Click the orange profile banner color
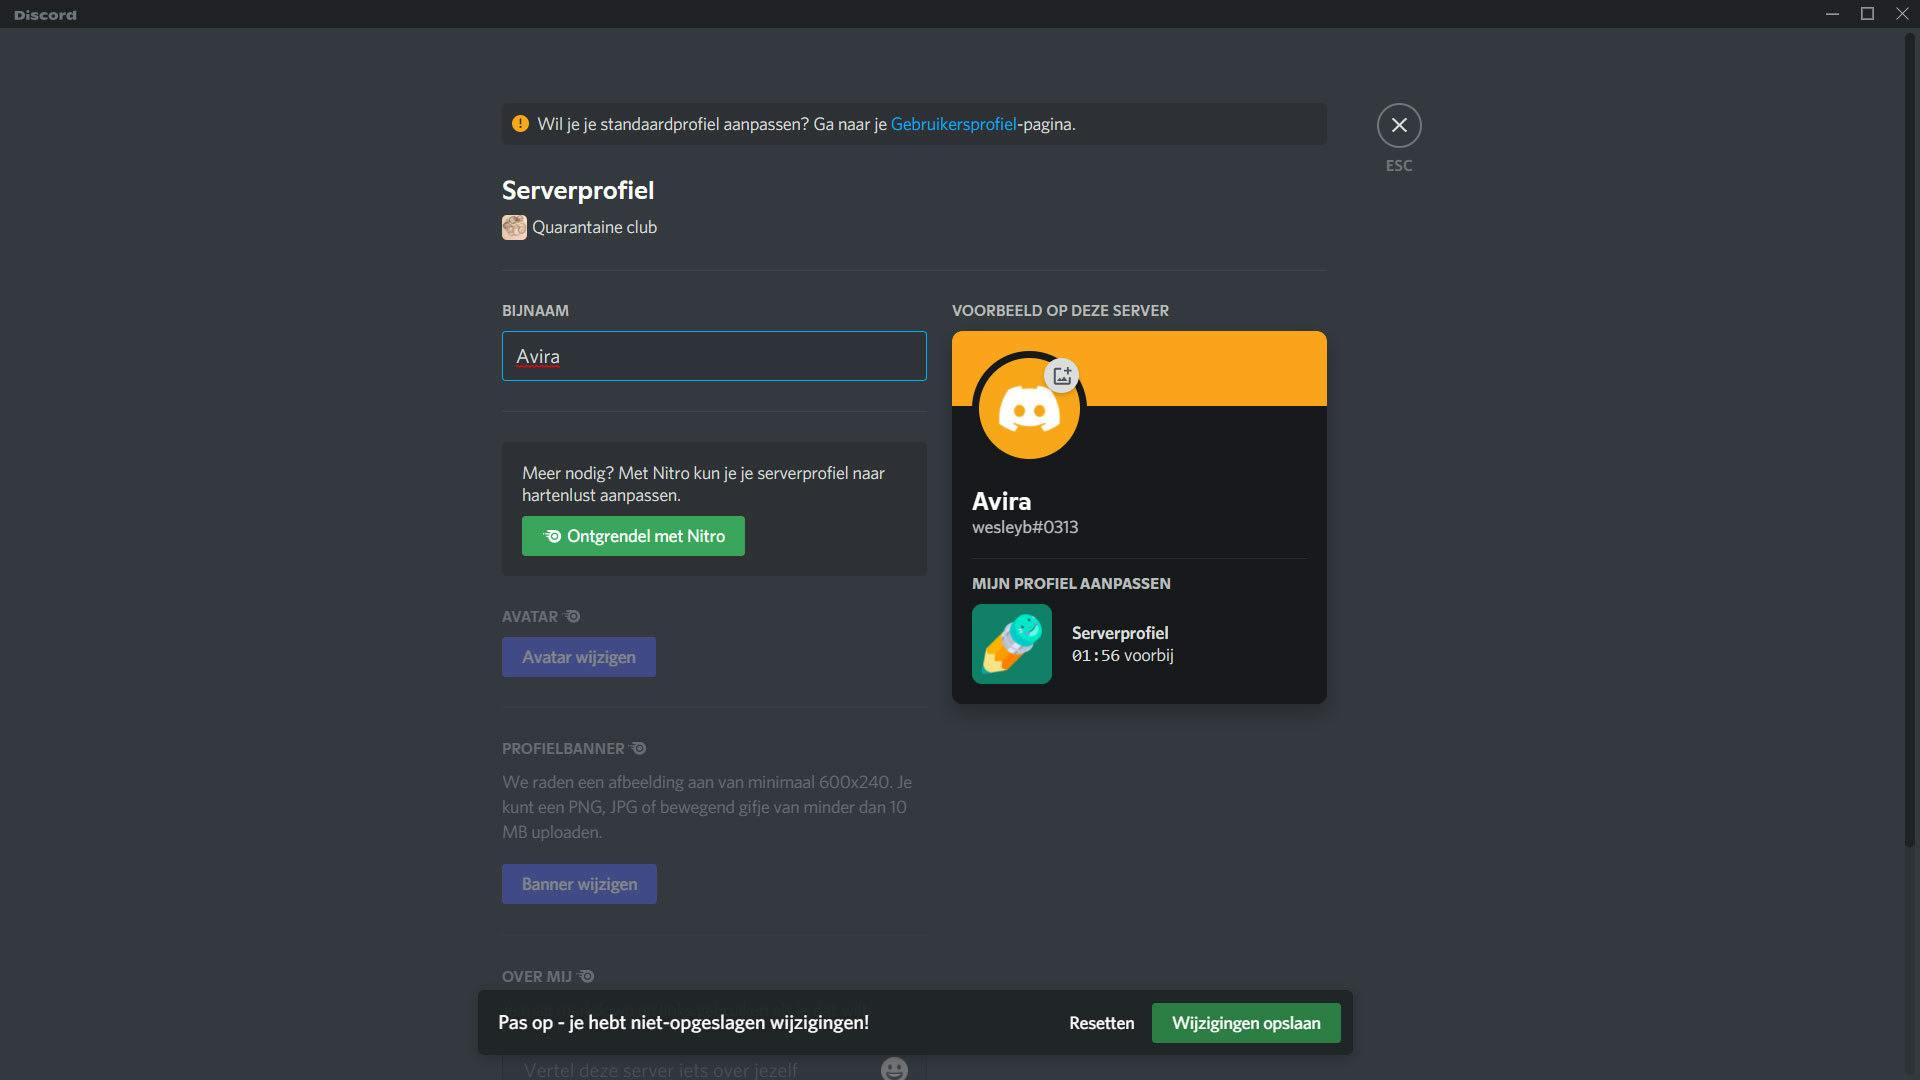The width and height of the screenshot is (1920, 1080). [1220, 368]
